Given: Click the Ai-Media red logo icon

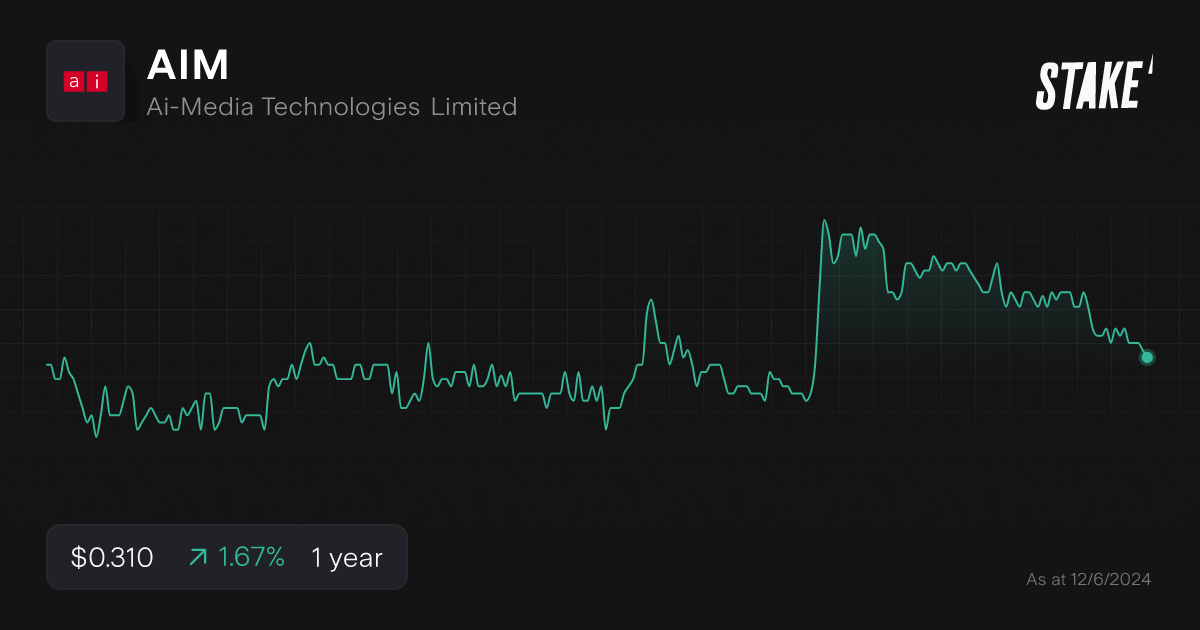Looking at the screenshot, I should 85,81.
